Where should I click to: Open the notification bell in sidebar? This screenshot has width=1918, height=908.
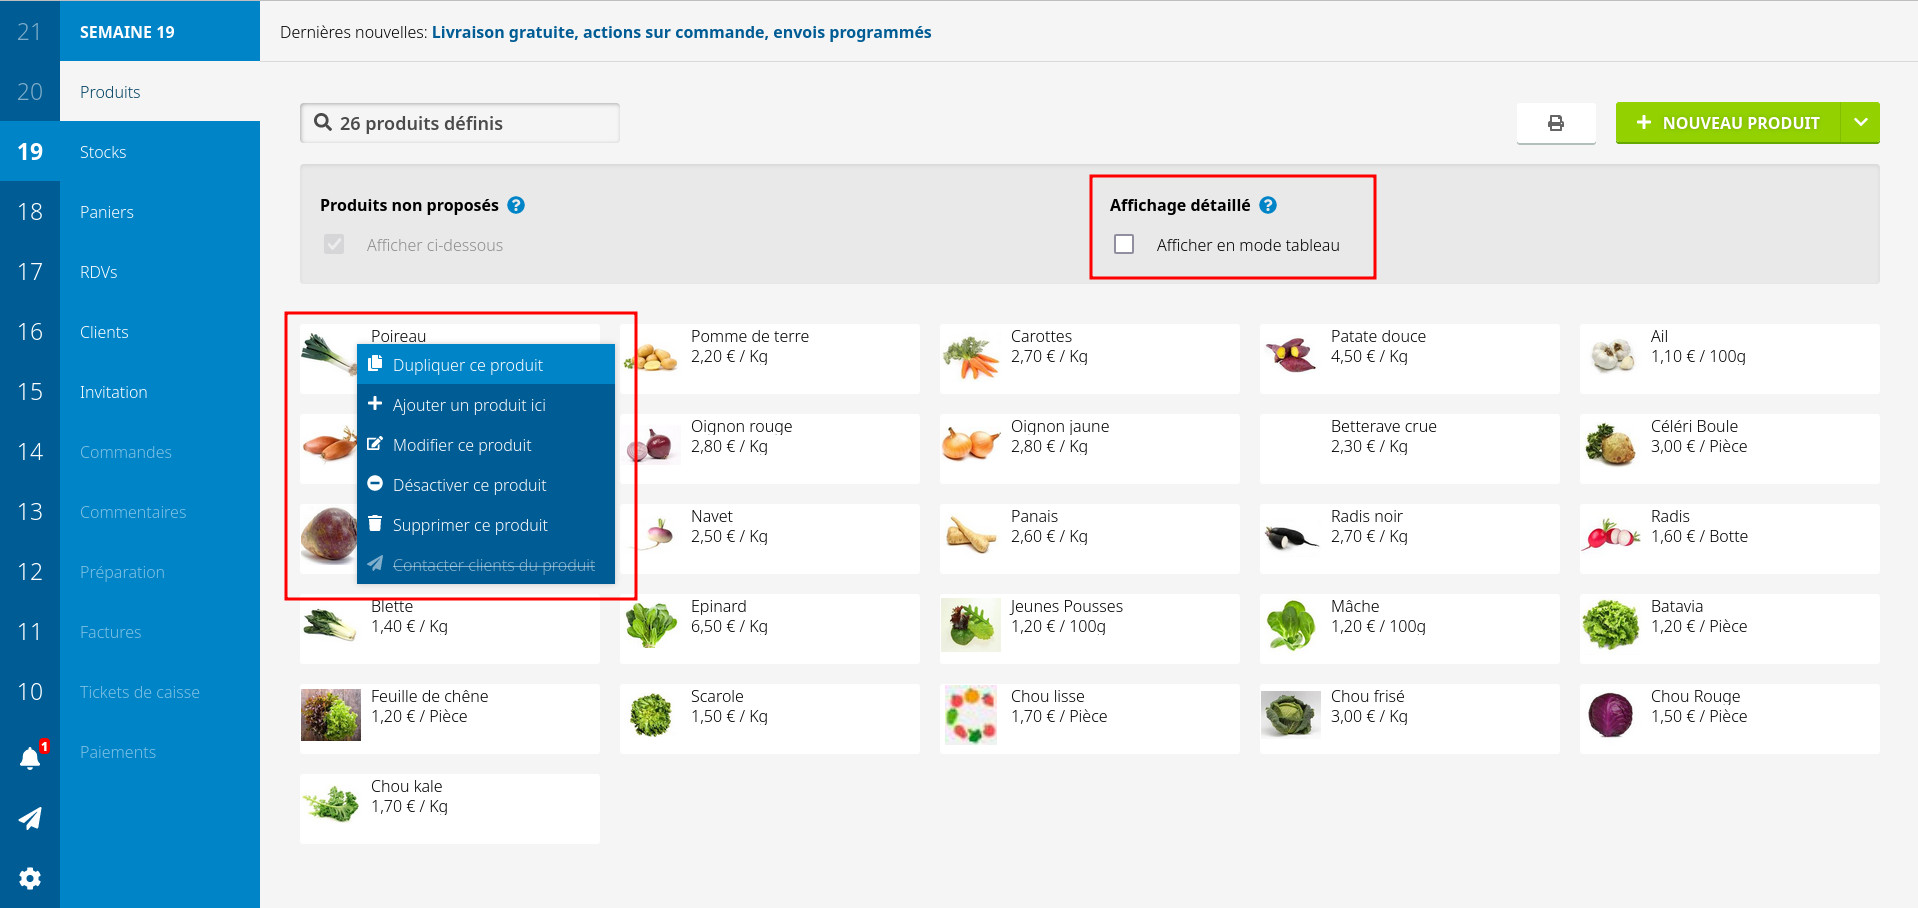[30, 758]
